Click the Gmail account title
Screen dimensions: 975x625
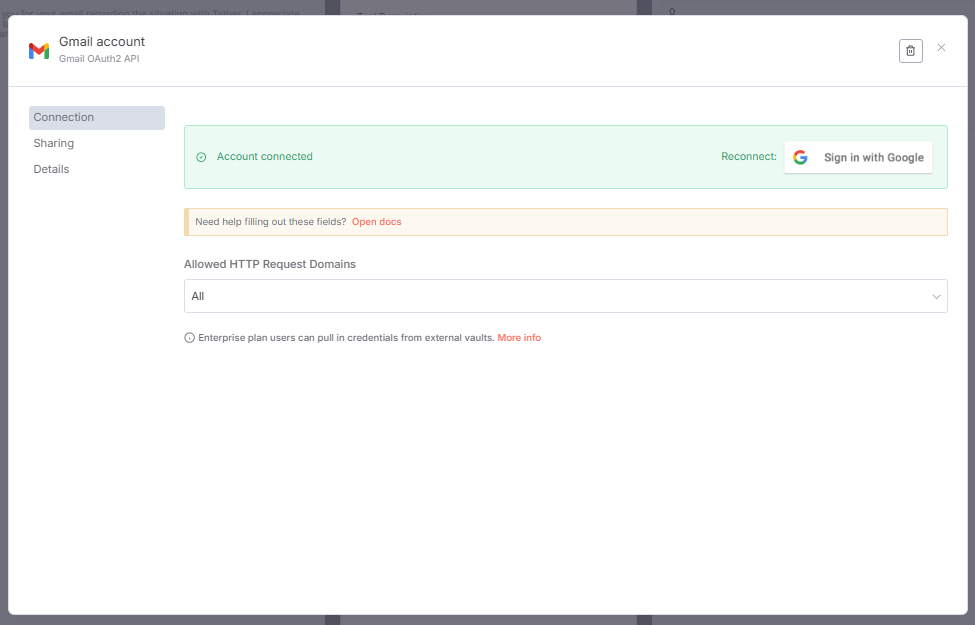pos(102,42)
